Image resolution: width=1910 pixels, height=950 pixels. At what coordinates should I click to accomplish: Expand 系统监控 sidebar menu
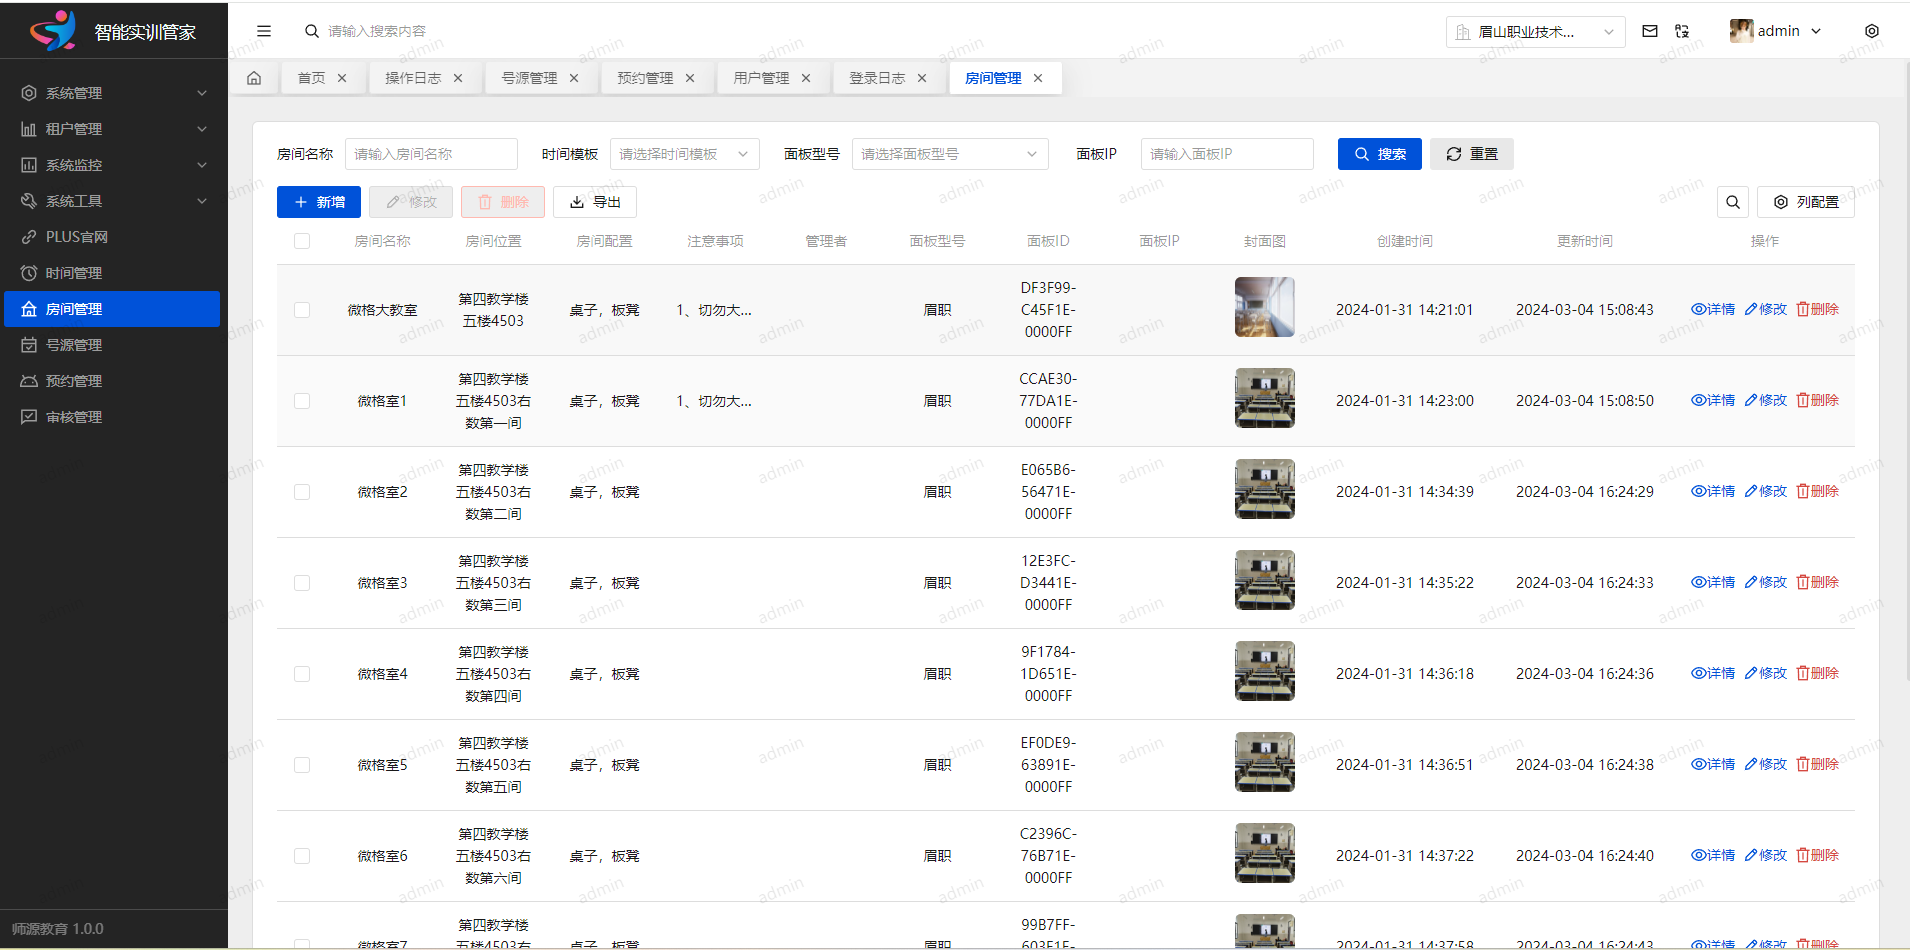(x=112, y=165)
